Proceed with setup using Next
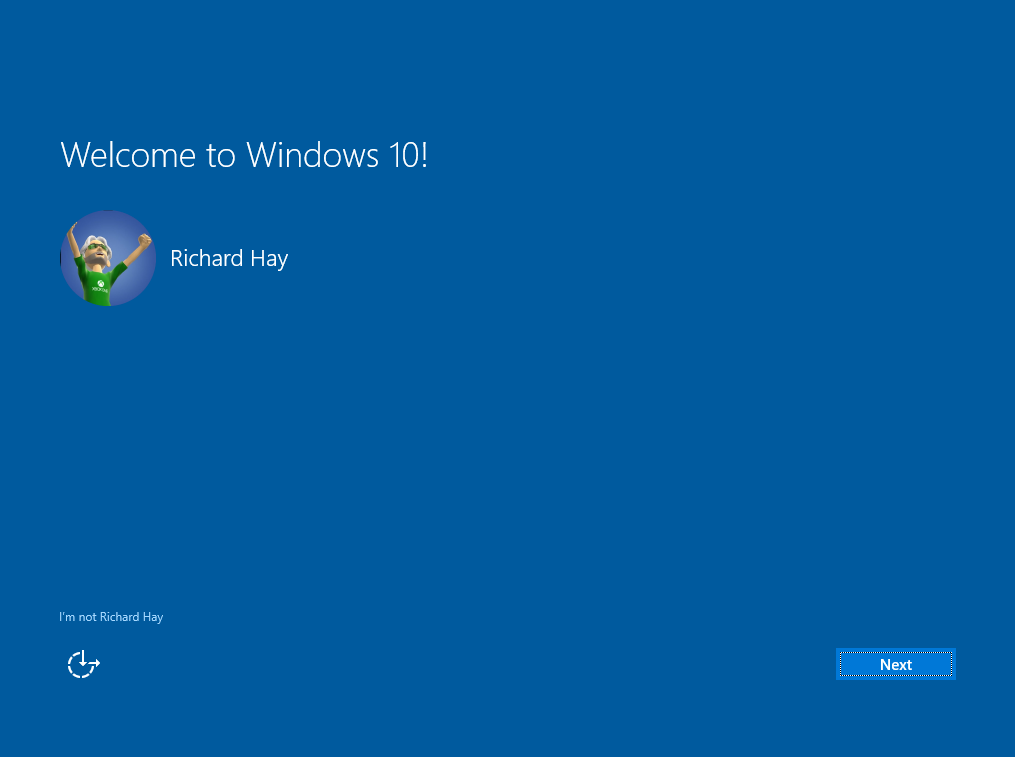 [x=895, y=664]
